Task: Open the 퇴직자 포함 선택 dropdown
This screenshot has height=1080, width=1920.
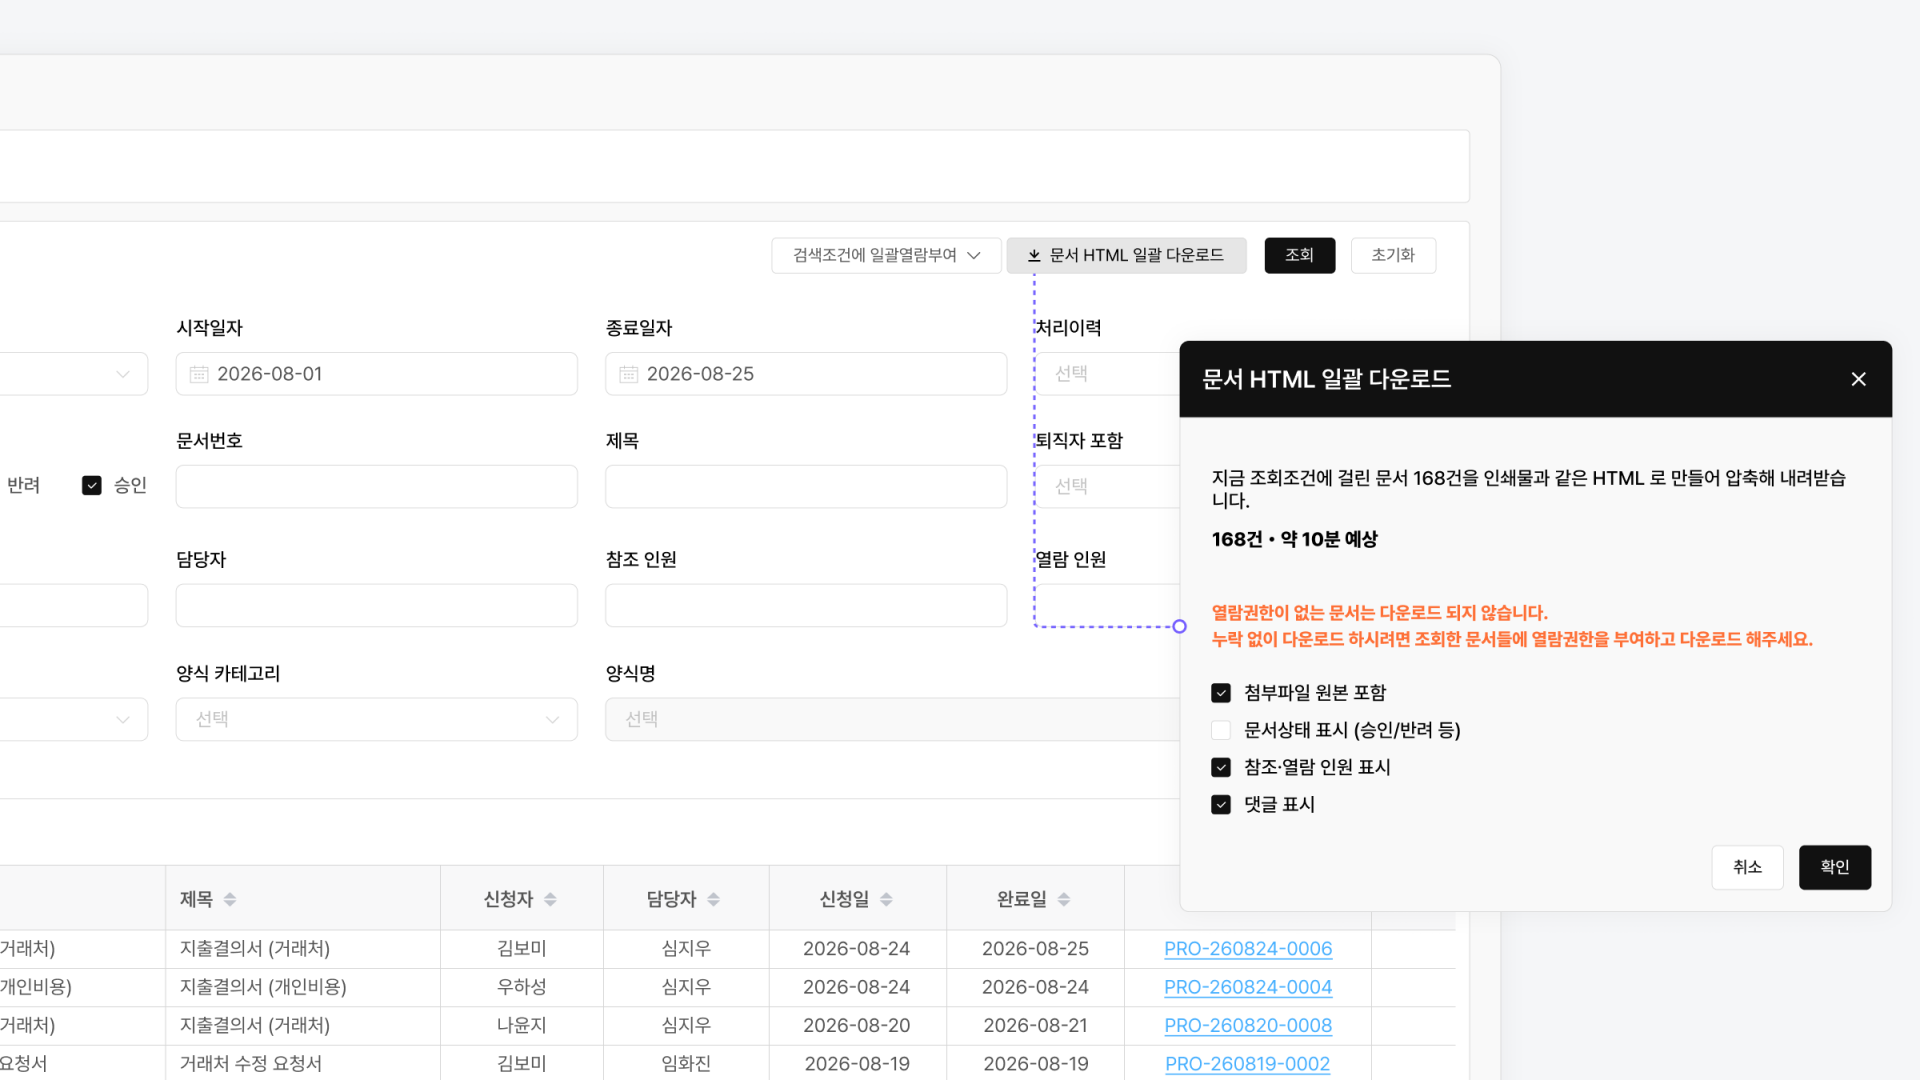Action: point(1107,486)
